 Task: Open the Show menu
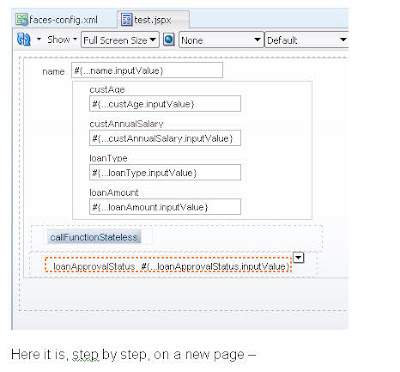(62, 40)
